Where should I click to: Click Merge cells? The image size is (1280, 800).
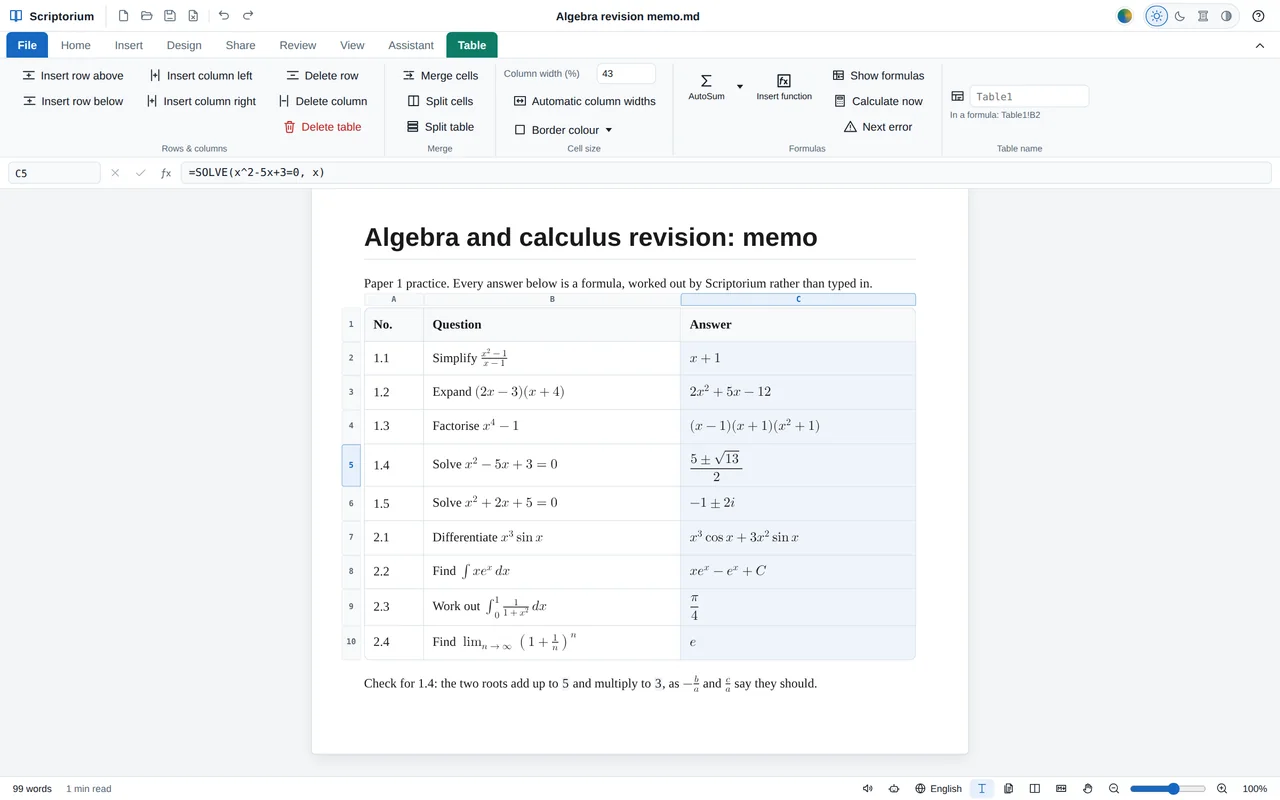click(x=440, y=76)
